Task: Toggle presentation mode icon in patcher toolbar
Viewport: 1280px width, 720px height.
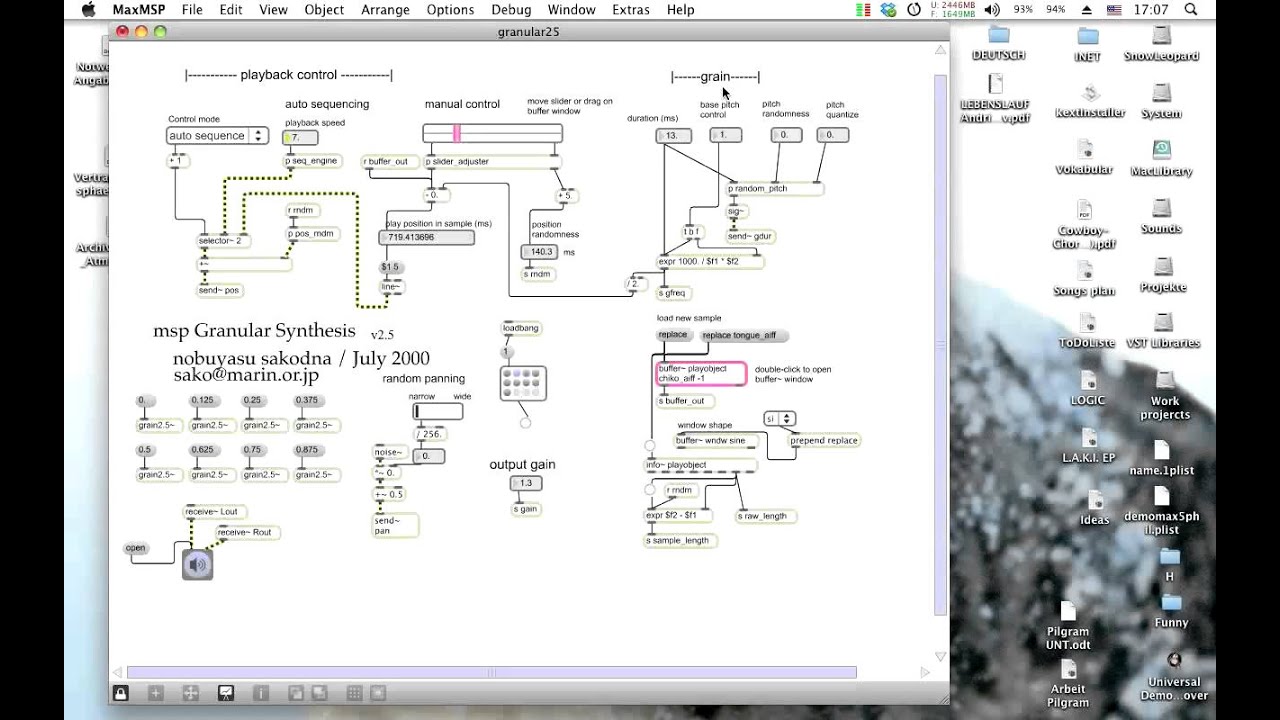Action: click(x=225, y=692)
